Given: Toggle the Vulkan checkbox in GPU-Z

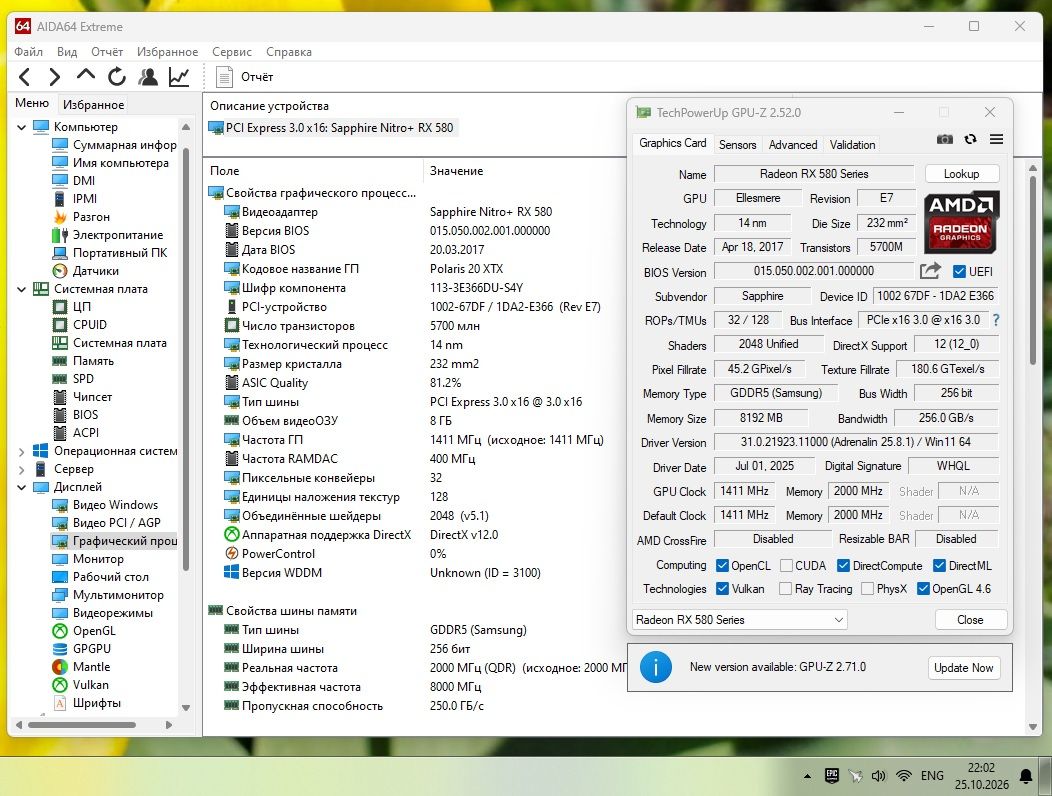Looking at the screenshot, I should coord(723,589).
